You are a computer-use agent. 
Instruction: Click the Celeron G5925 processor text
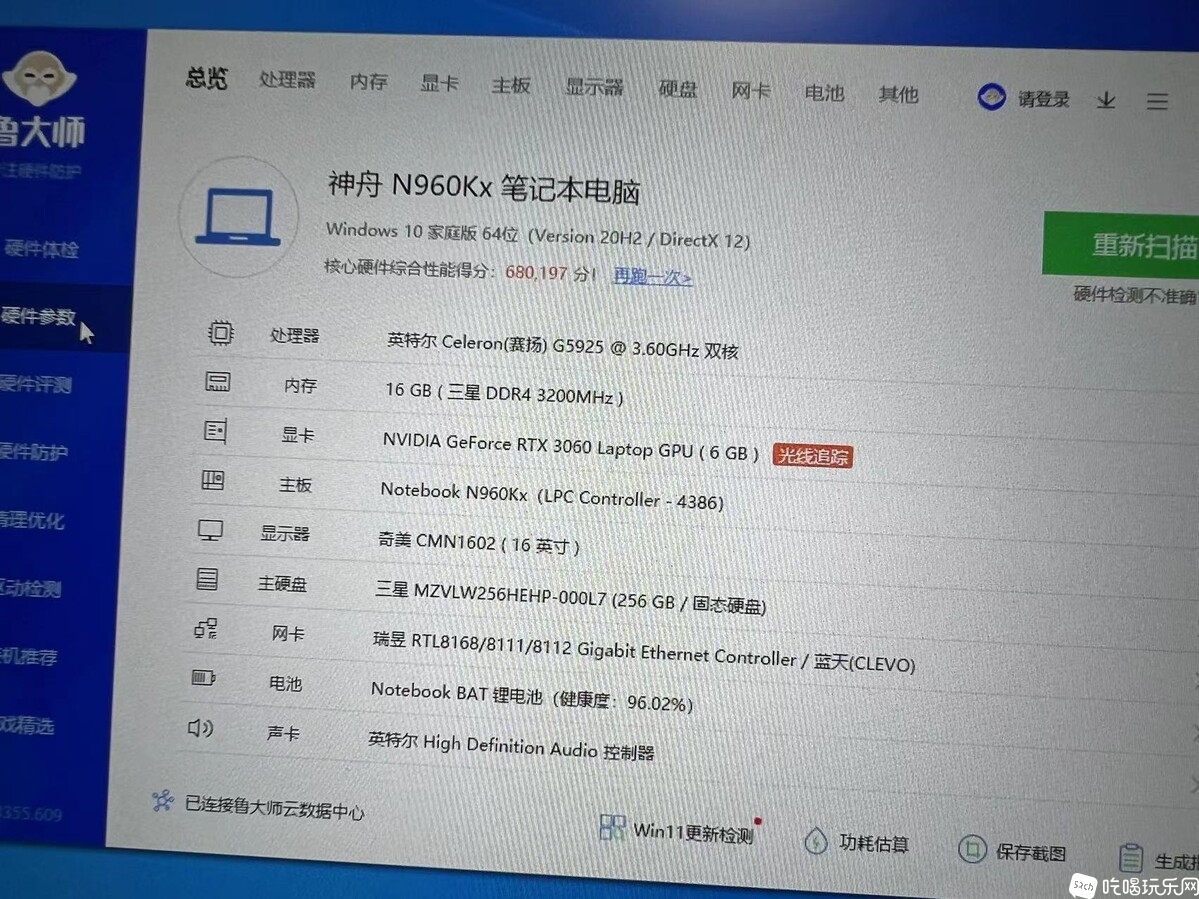click(x=562, y=346)
